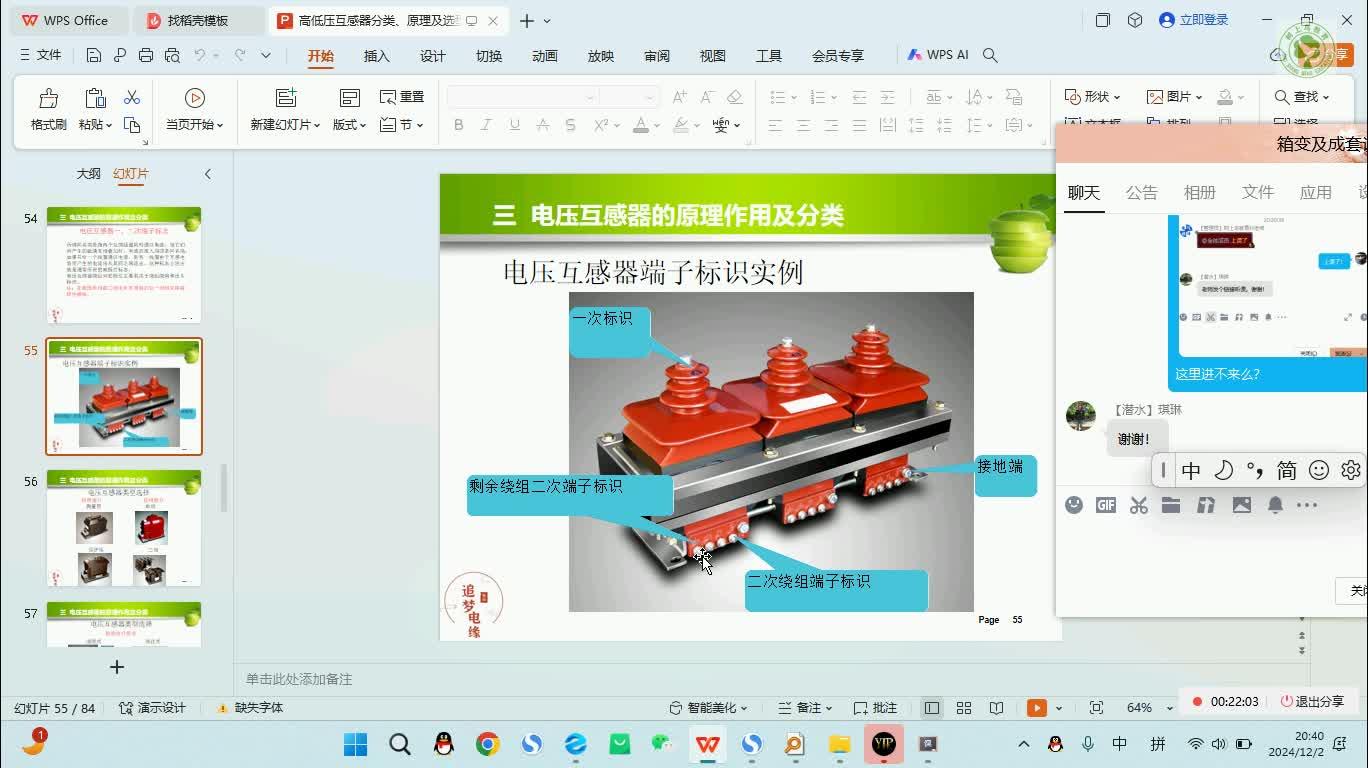
Task: Open the chat settings gear icon
Action: [1351, 469]
